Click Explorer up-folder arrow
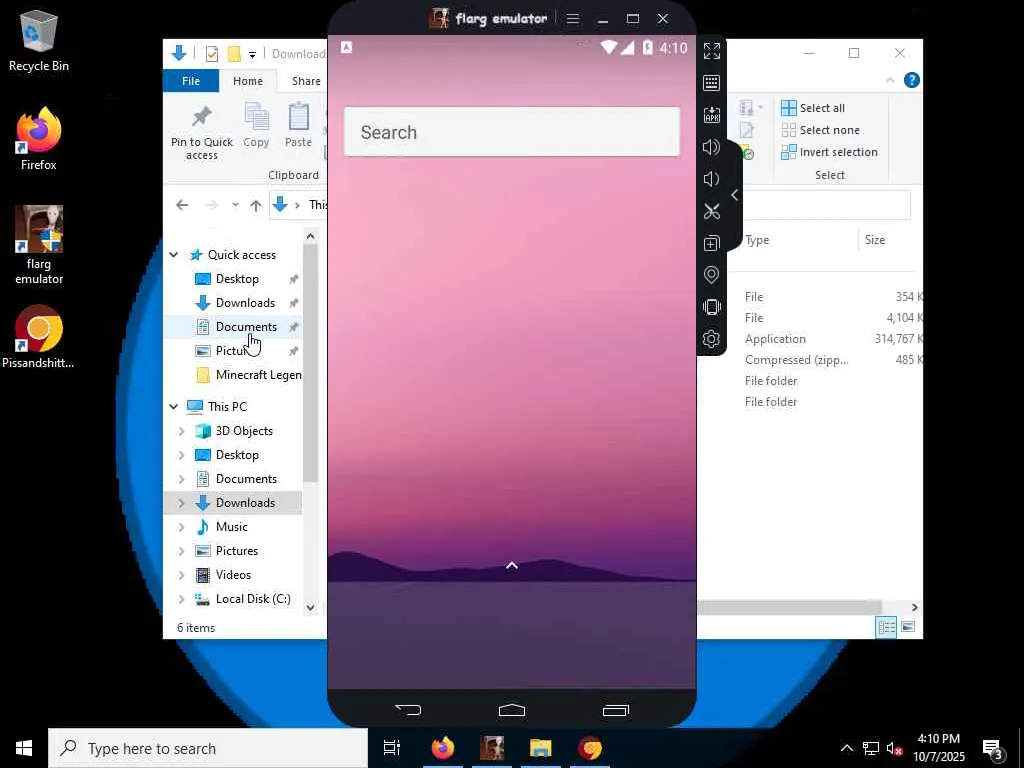The height and width of the screenshot is (768, 1024). [256, 205]
